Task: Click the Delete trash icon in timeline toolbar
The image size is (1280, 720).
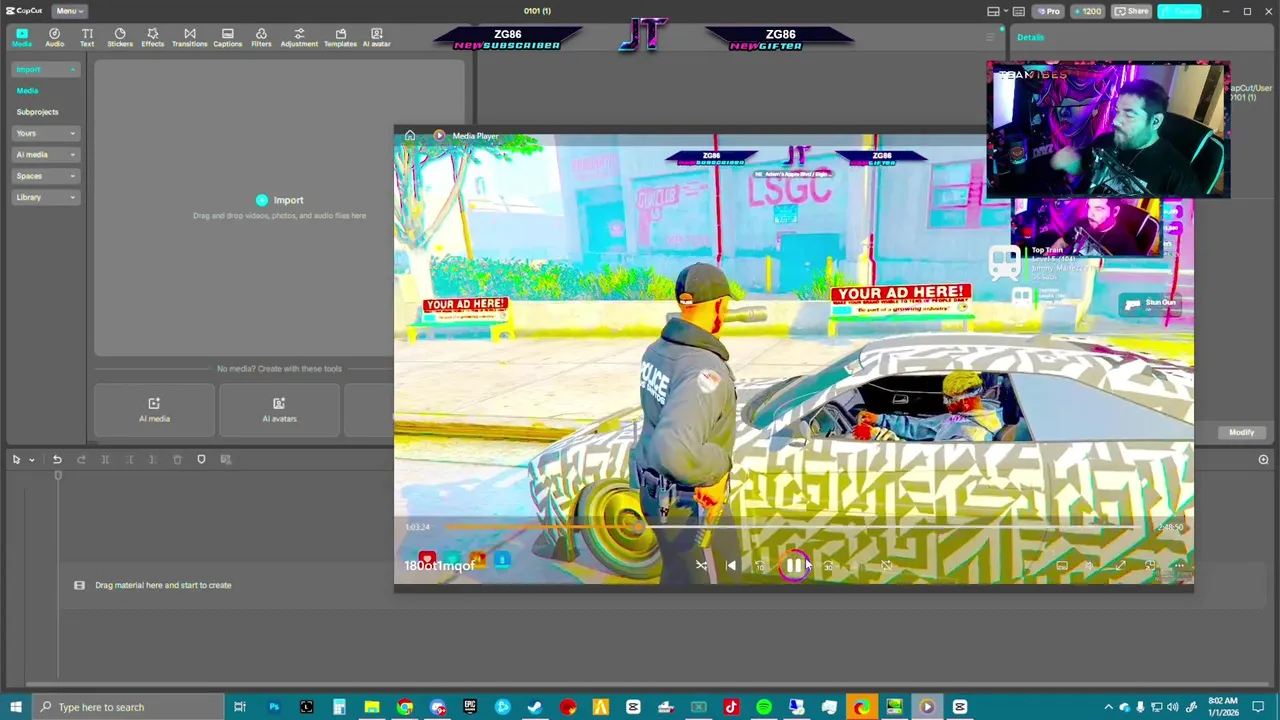Action: pos(177,459)
